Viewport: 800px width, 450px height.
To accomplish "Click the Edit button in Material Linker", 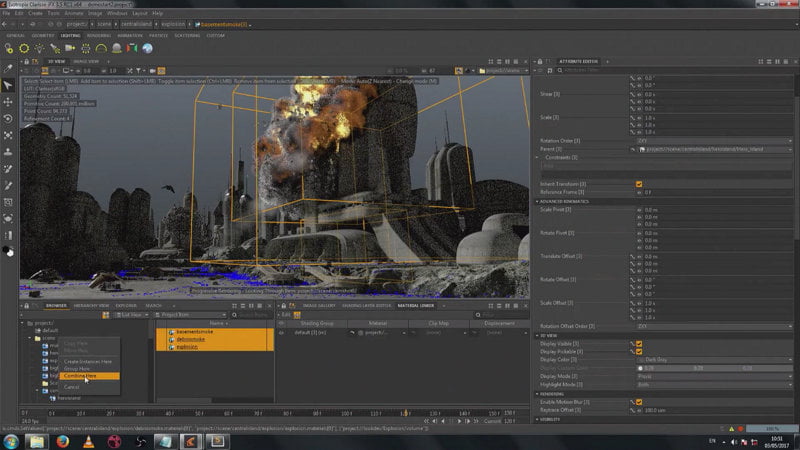I will coord(286,315).
